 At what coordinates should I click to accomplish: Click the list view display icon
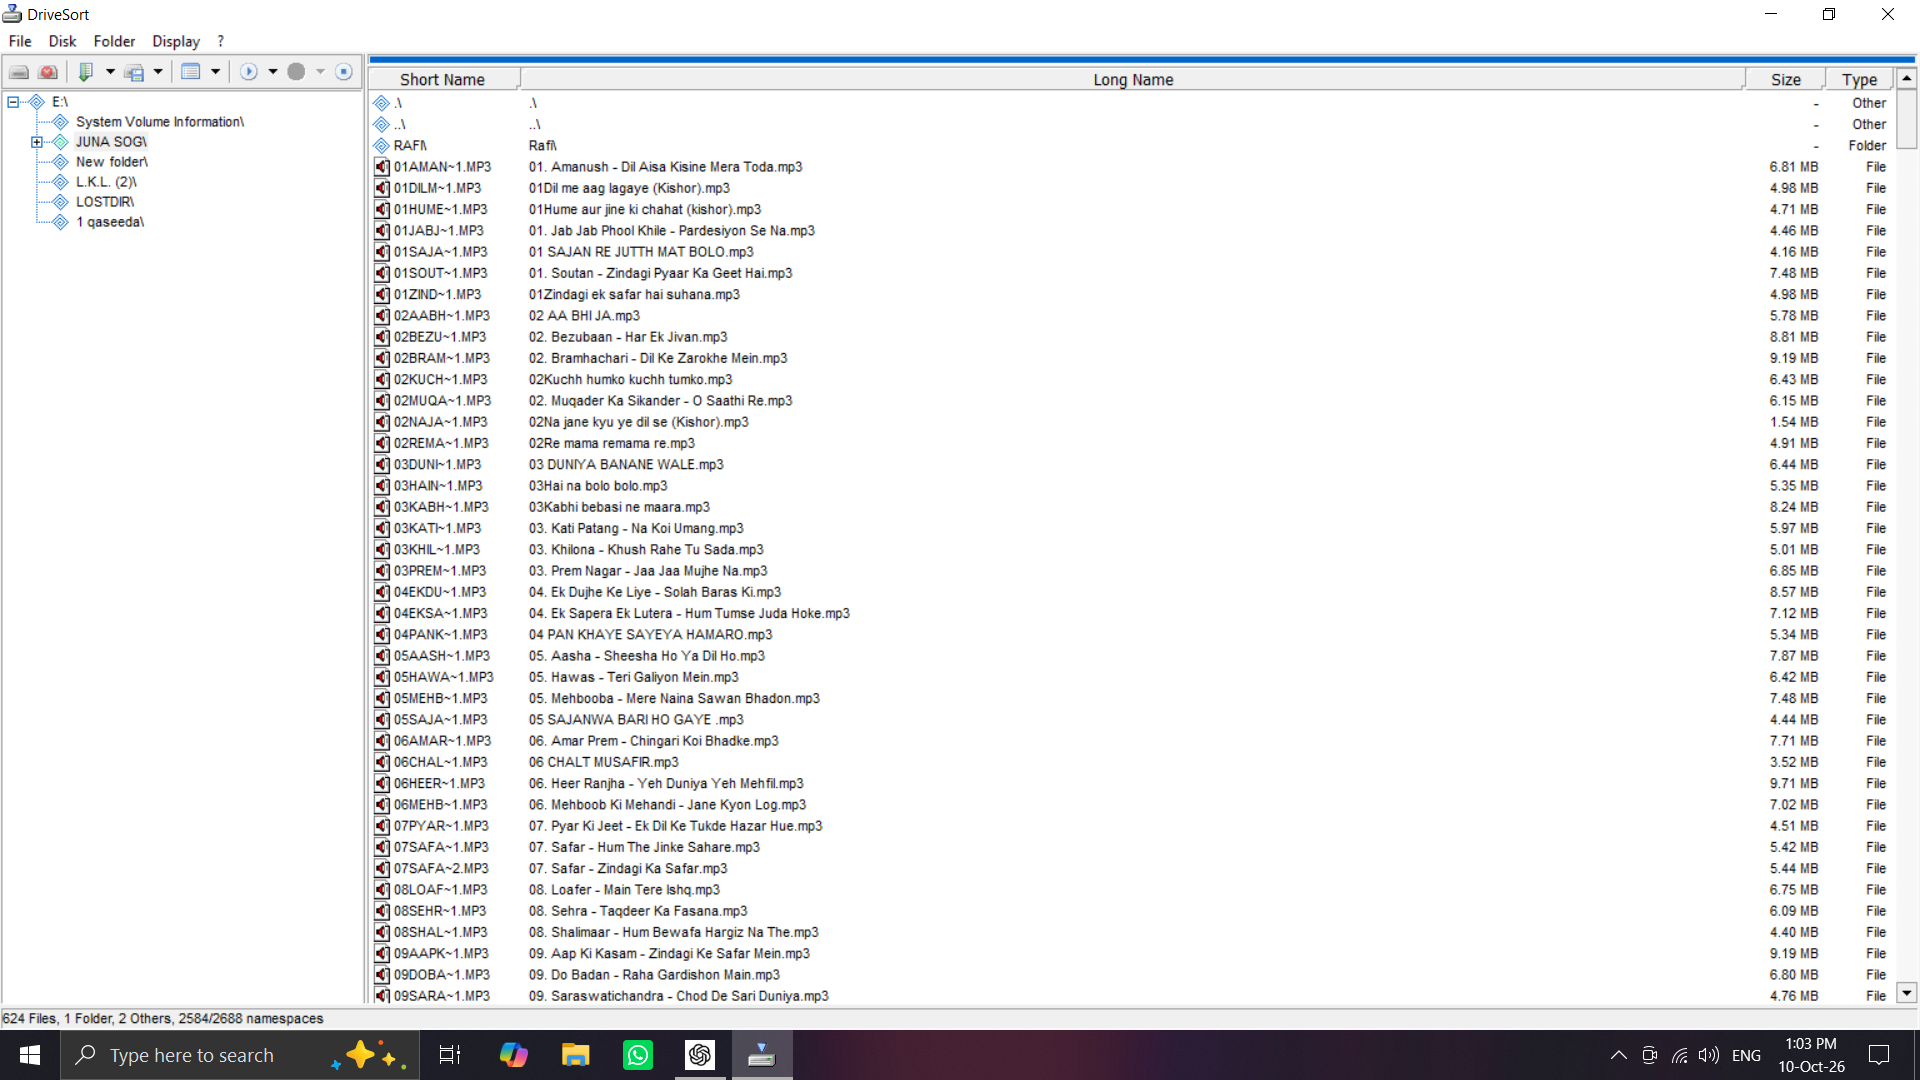click(191, 72)
